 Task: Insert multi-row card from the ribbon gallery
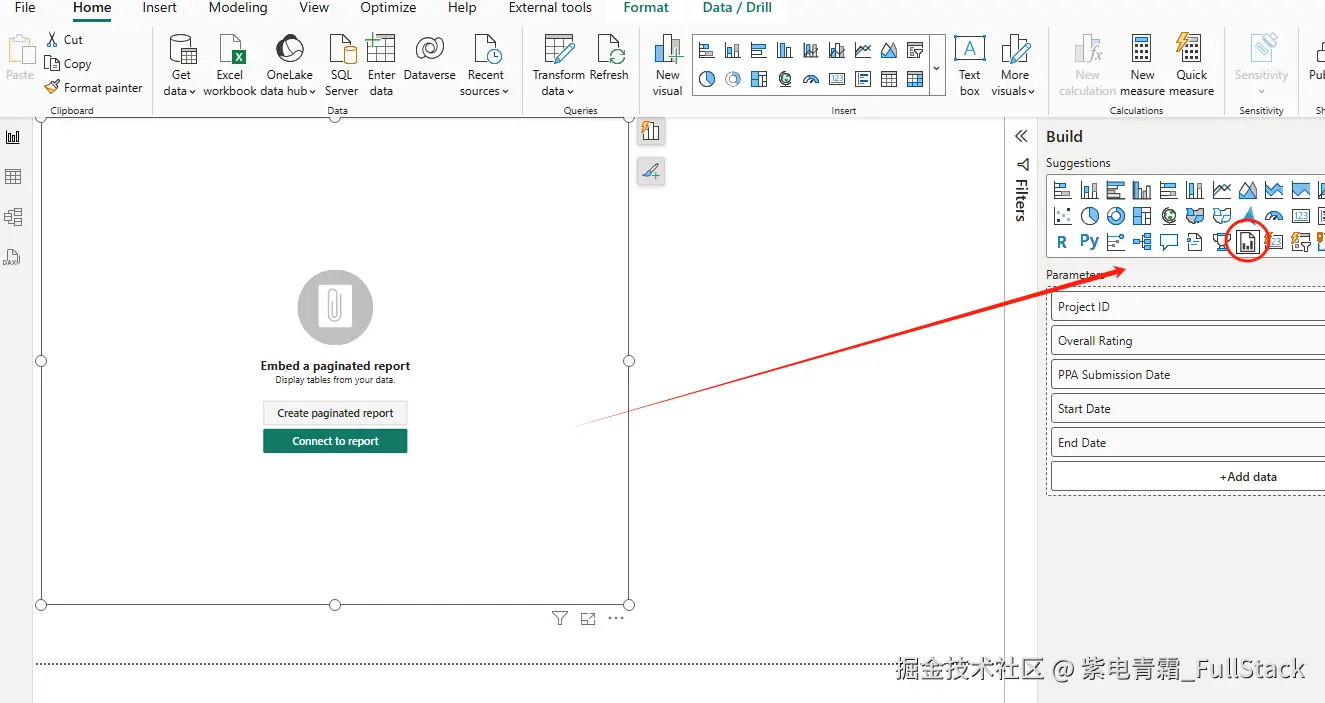[x=863, y=79]
